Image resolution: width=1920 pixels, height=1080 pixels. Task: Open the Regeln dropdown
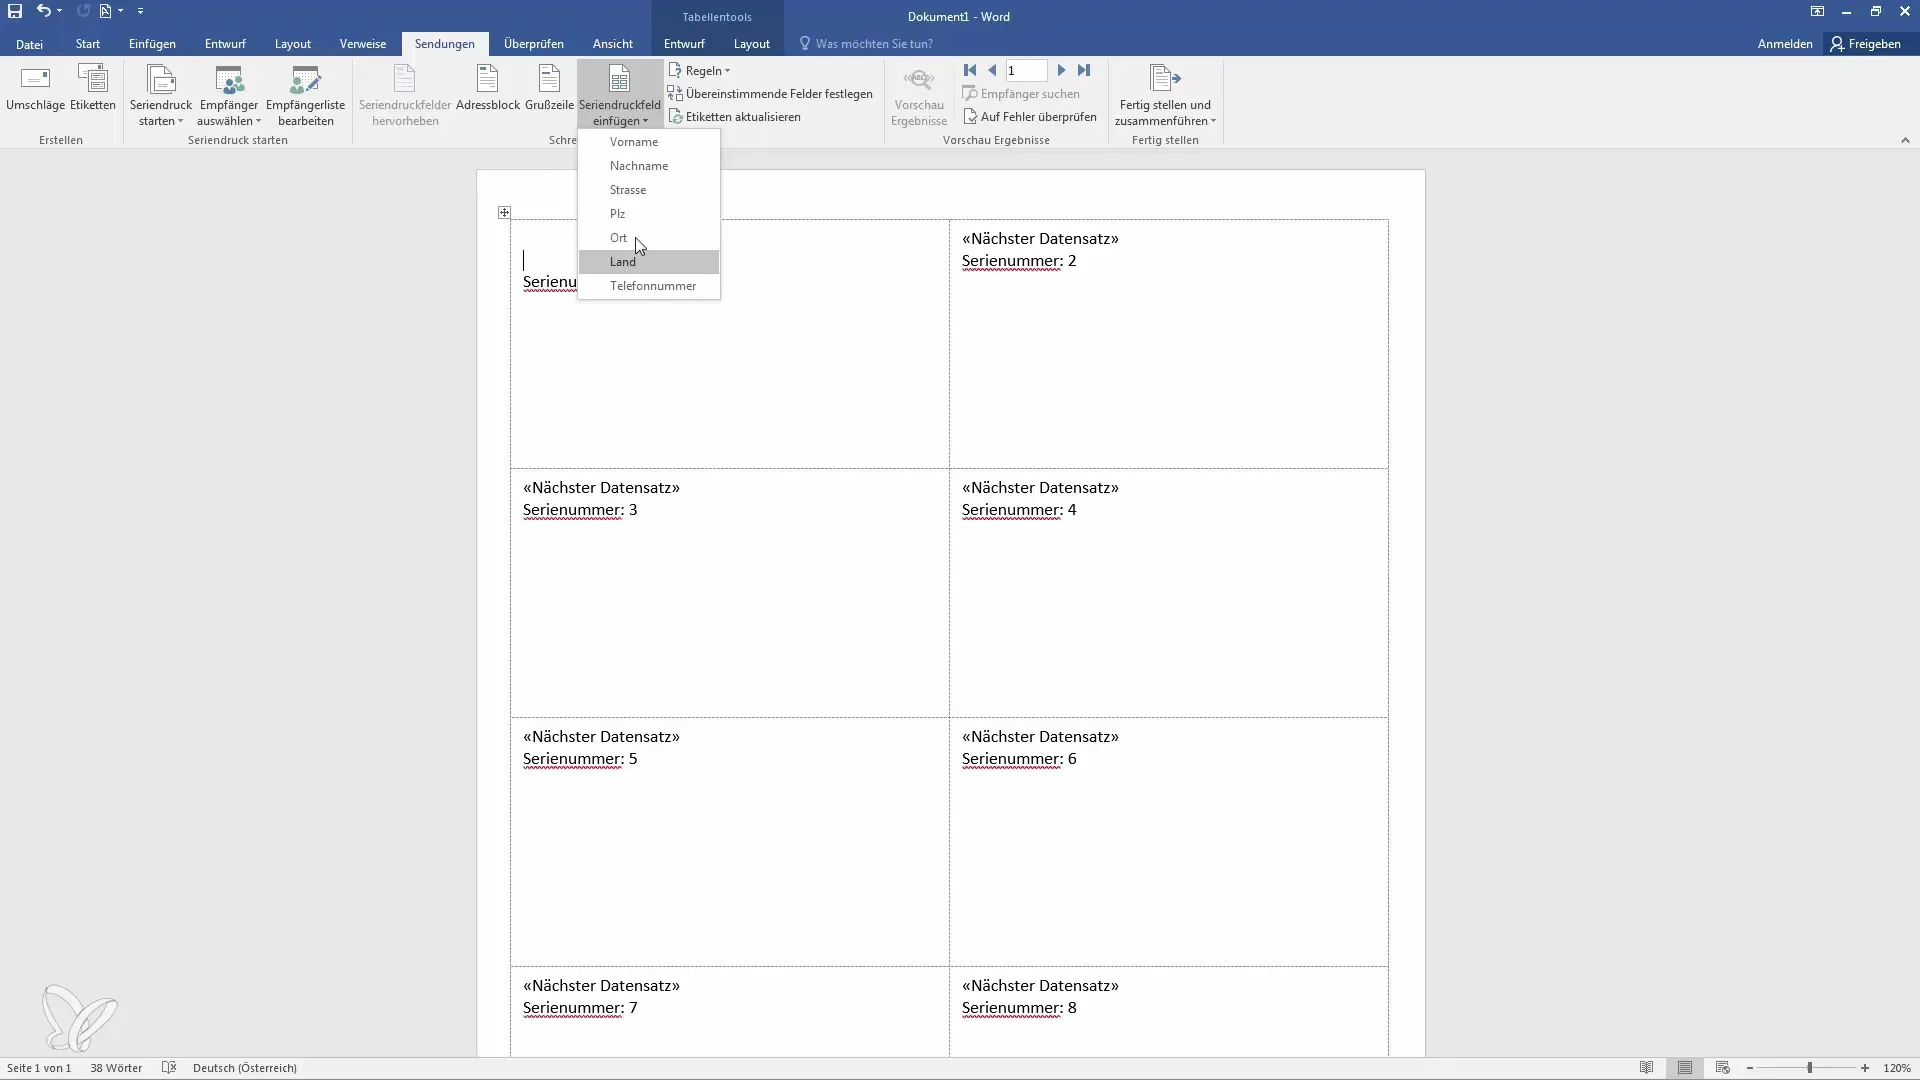coord(700,71)
